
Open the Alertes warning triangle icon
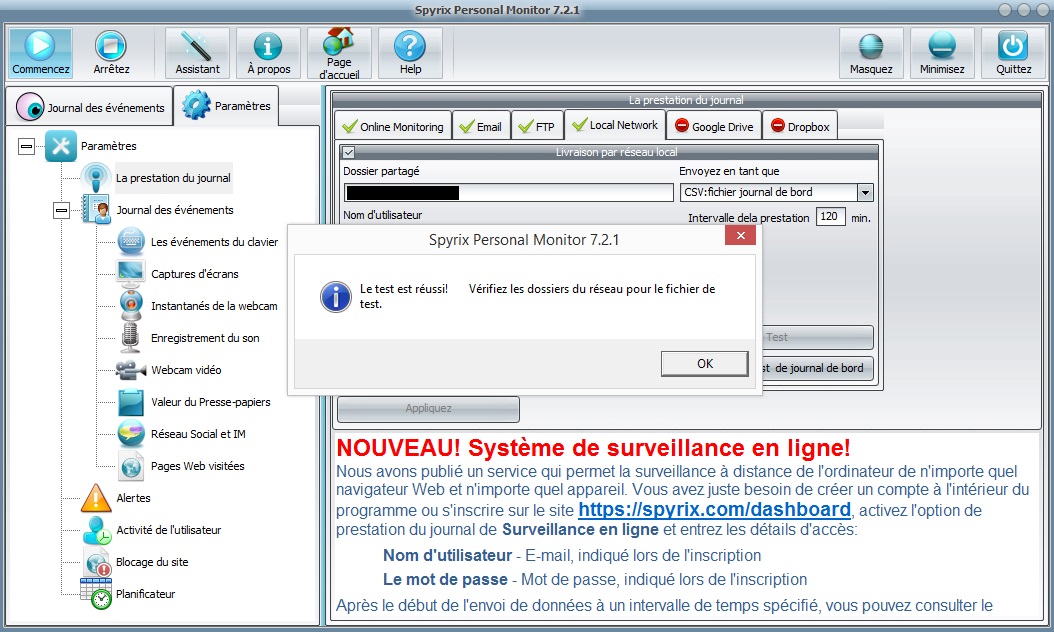click(95, 498)
